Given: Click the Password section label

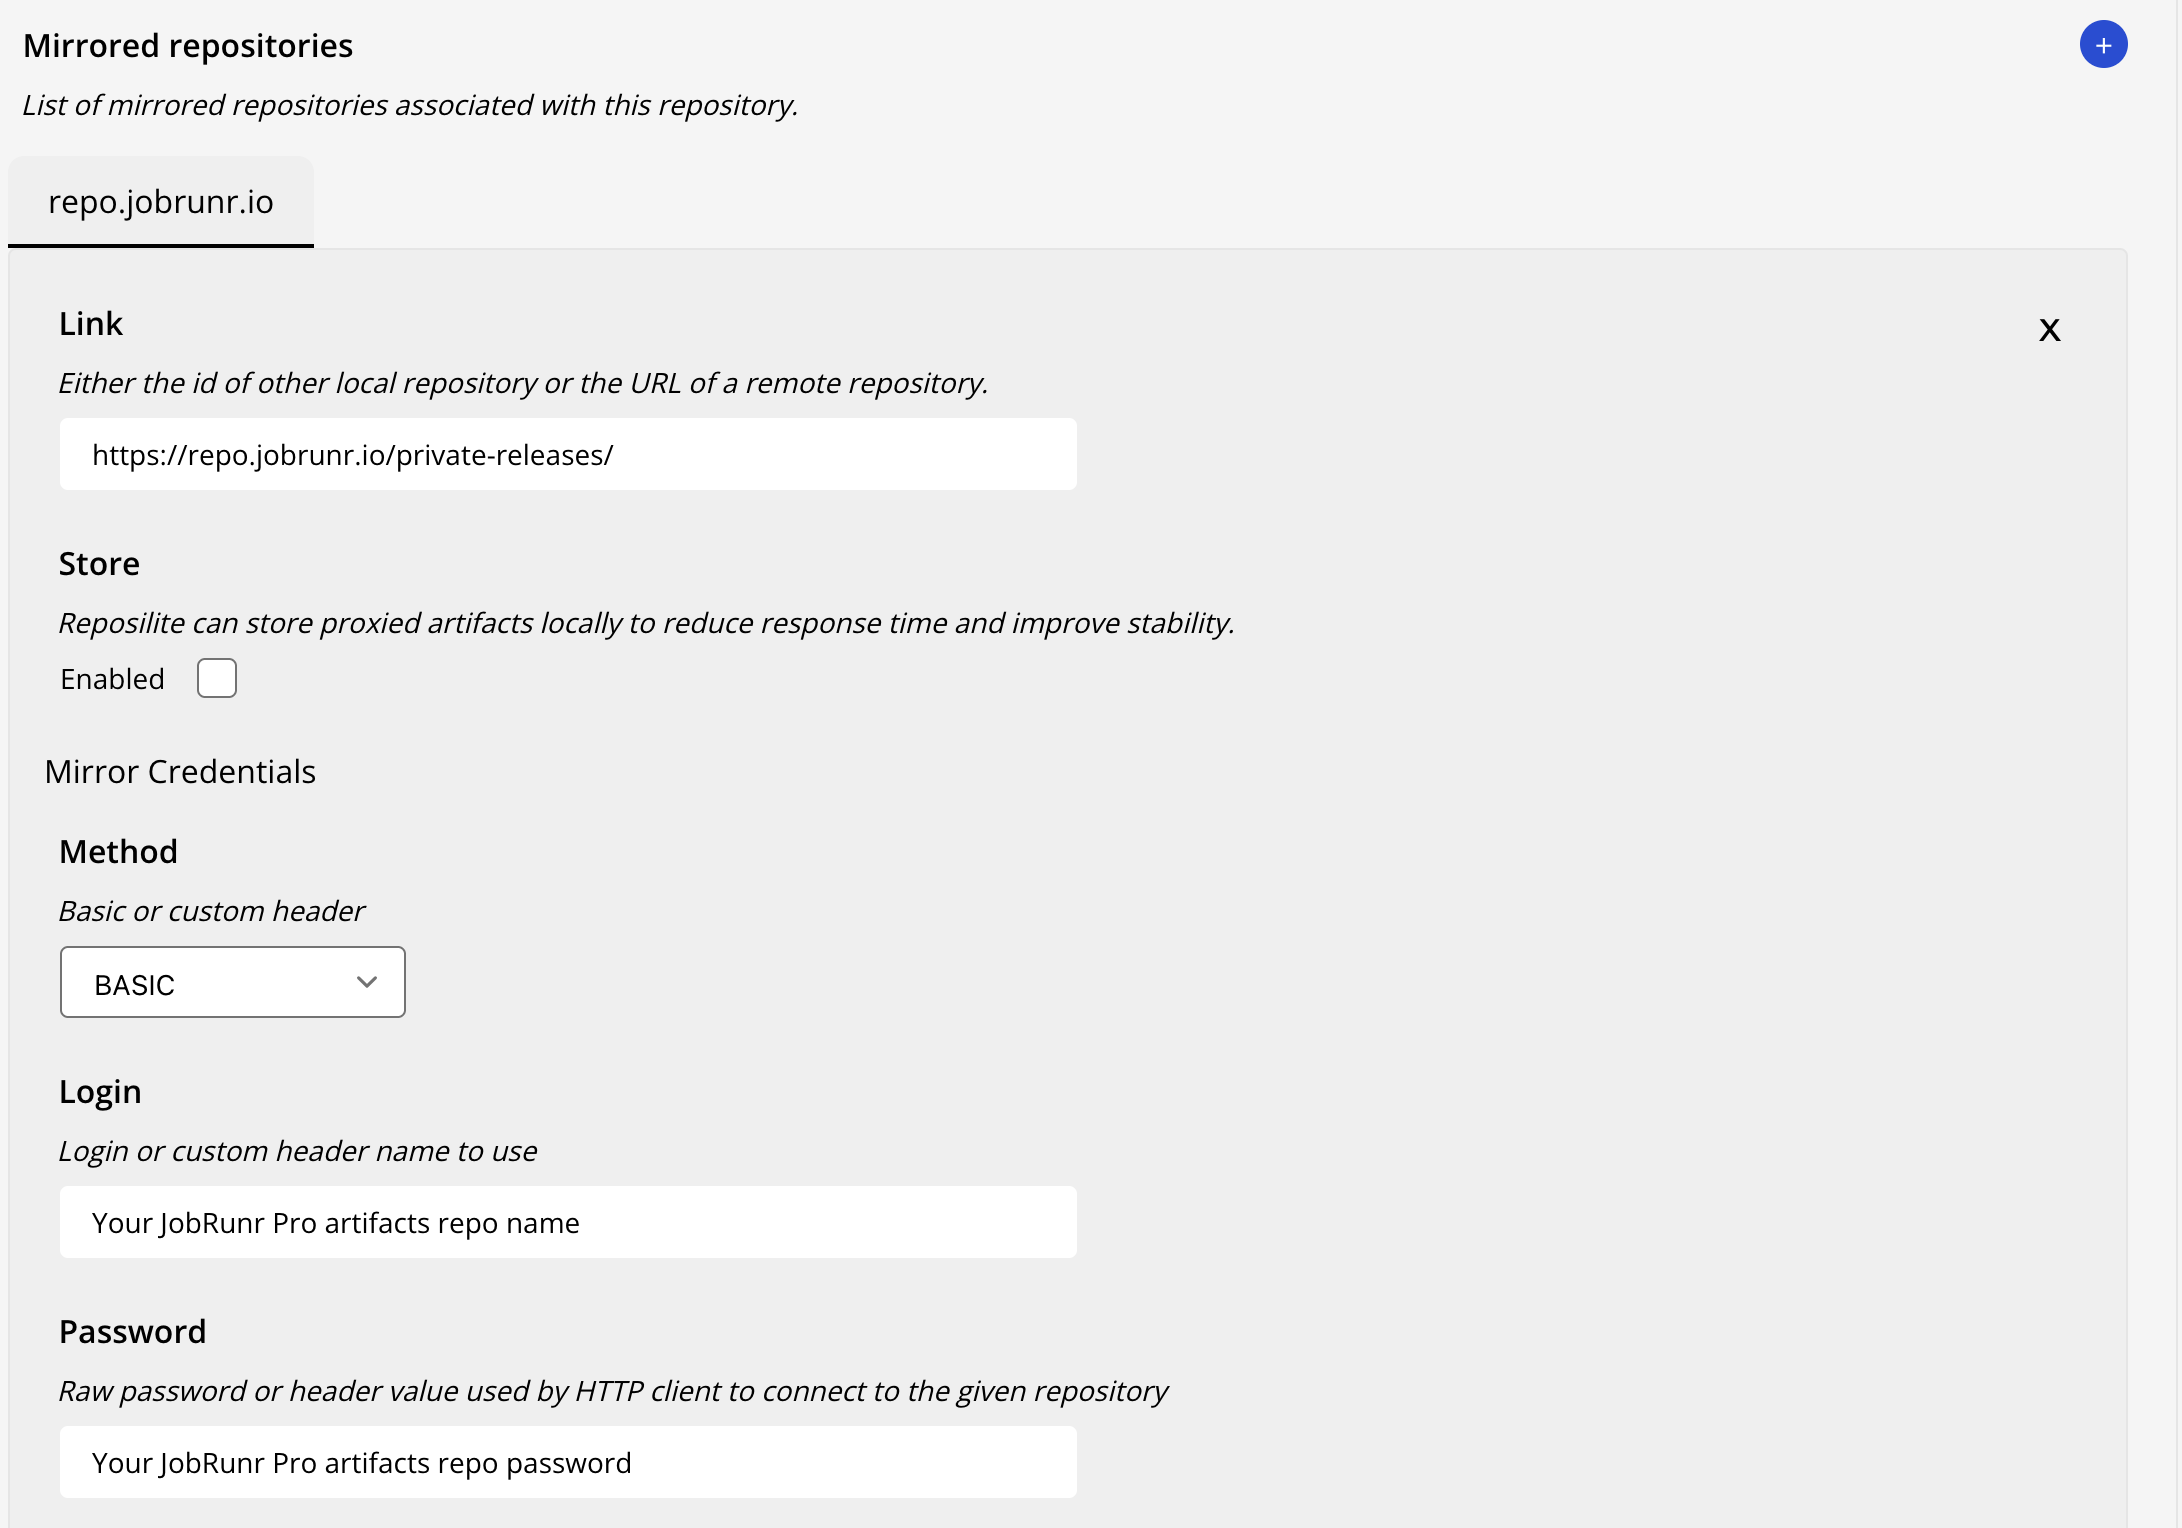Looking at the screenshot, I should coord(132,1332).
